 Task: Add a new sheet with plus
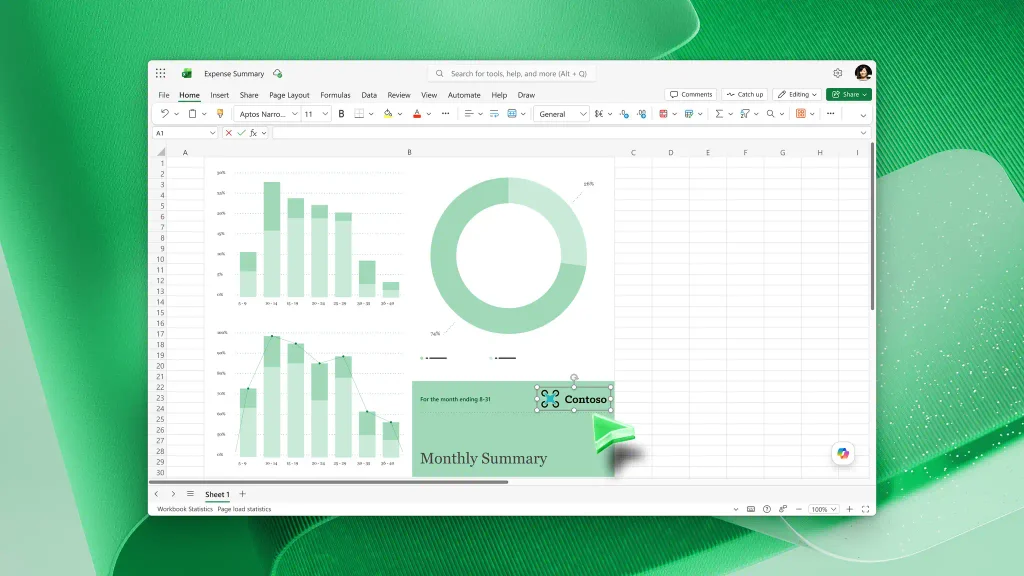(x=242, y=494)
